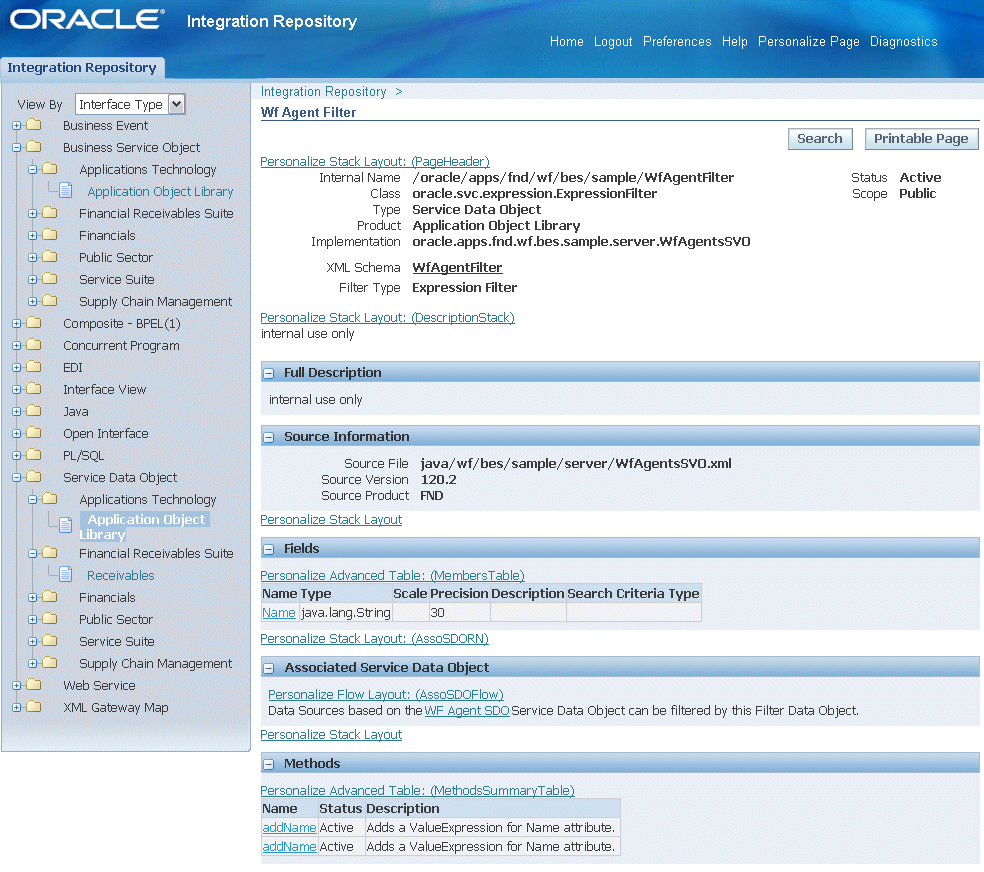Open Personalize Advanced Table: (MethodsSummaryTable) link
984x872 pixels.
pyautogui.click(x=417, y=791)
